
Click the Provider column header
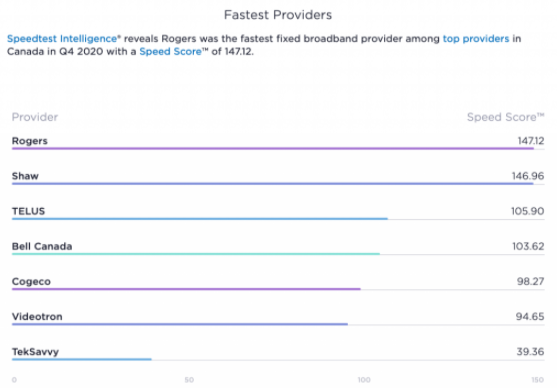point(35,117)
